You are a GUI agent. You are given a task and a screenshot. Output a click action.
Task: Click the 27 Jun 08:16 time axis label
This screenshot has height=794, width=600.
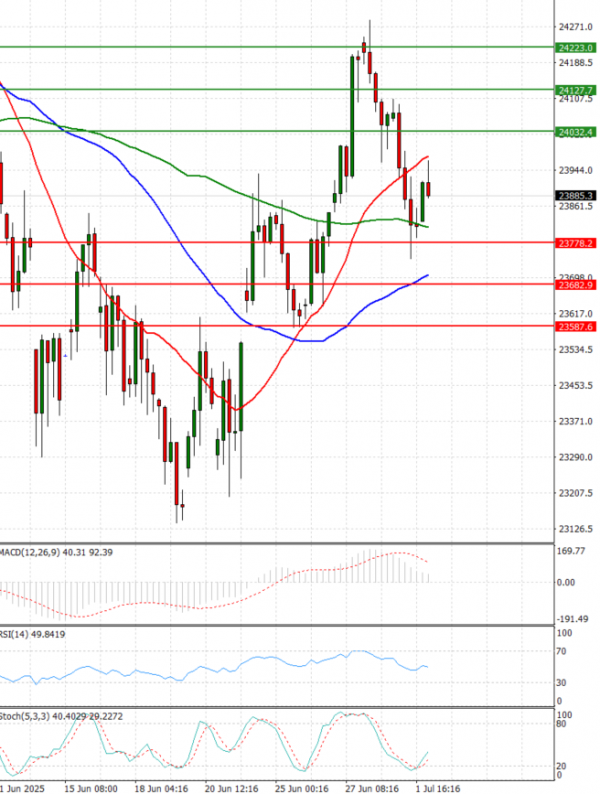coord(372,788)
